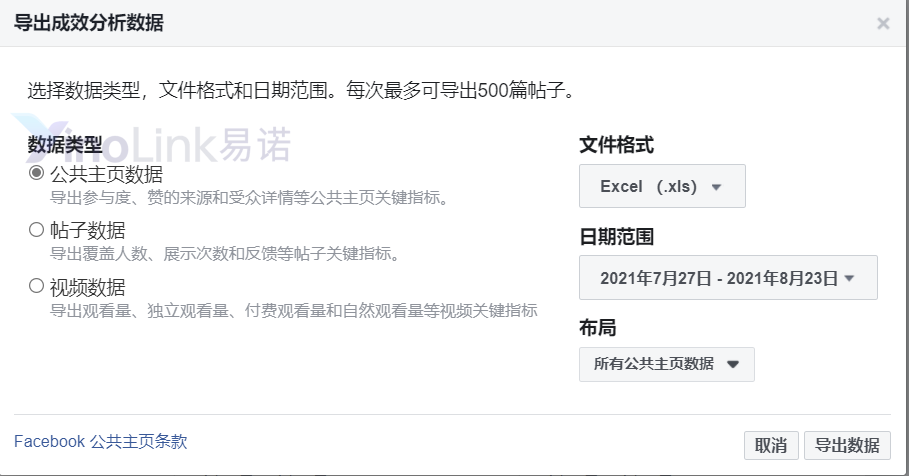Viewport: 909px width, 476px height.
Task: Click the description under 公共主页数据 option
Action: point(249,198)
